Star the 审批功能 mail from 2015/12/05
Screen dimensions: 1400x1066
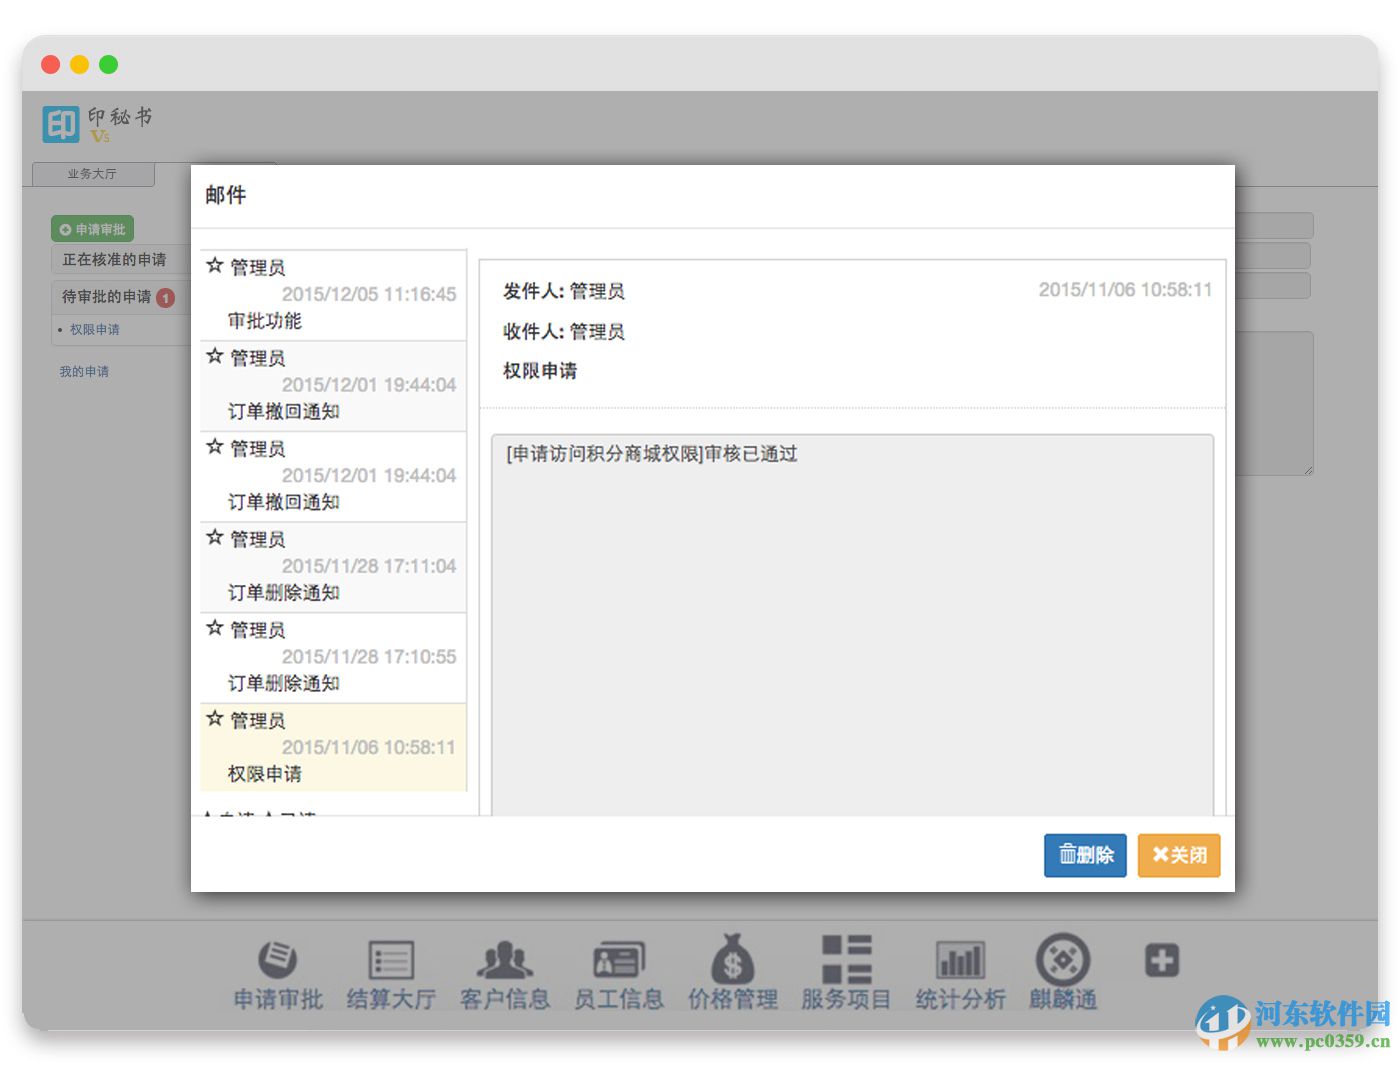tap(215, 265)
